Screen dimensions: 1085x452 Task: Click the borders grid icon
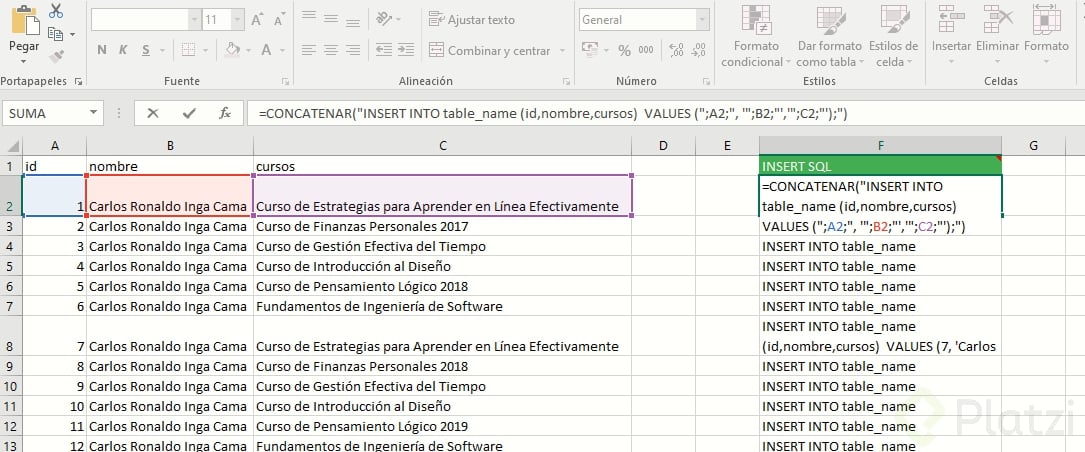[188, 50]
